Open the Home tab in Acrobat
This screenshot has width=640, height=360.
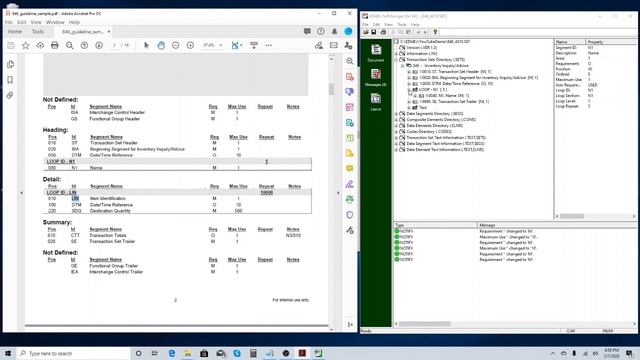(x=15, y=31)
